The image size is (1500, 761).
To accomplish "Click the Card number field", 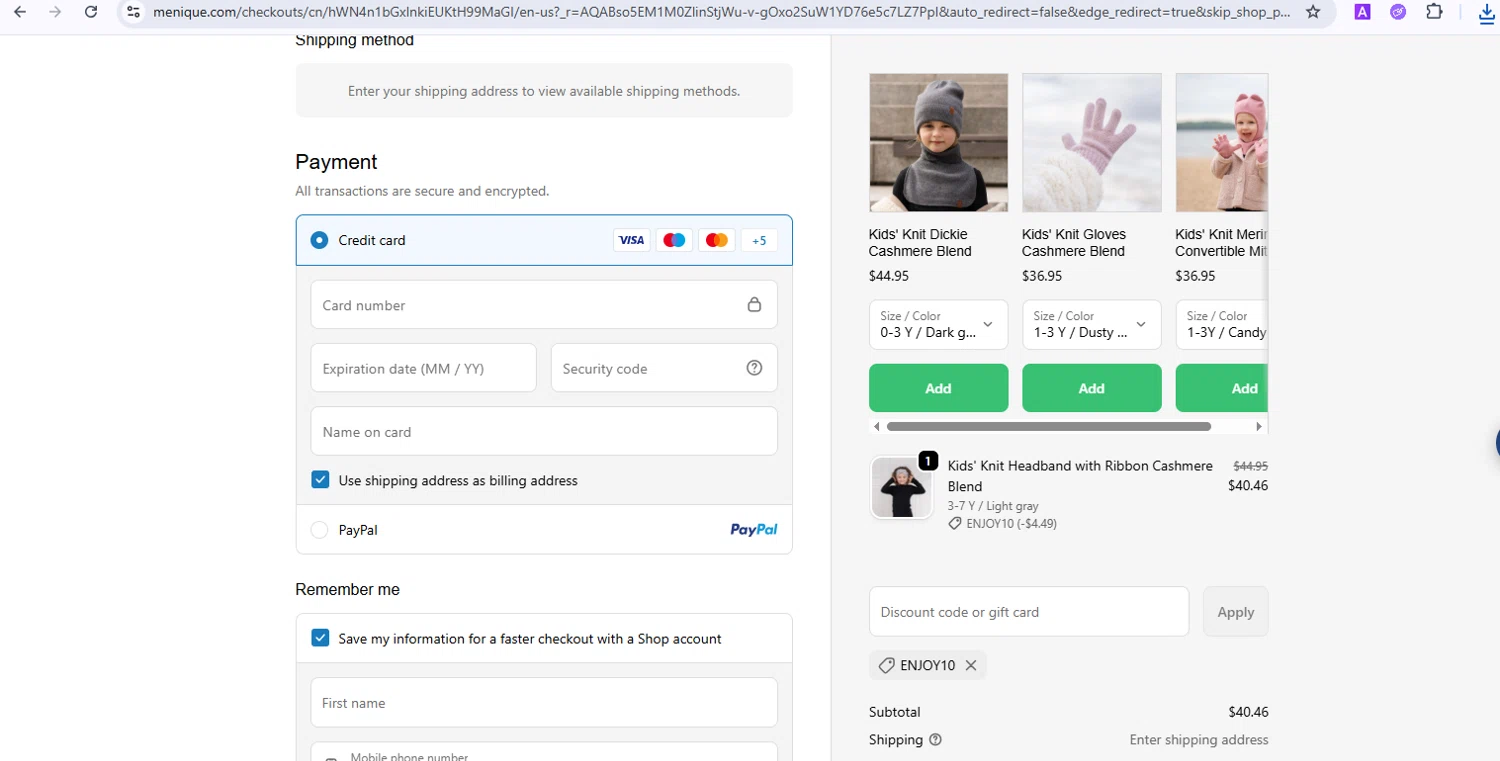I will tap(544, 304).
